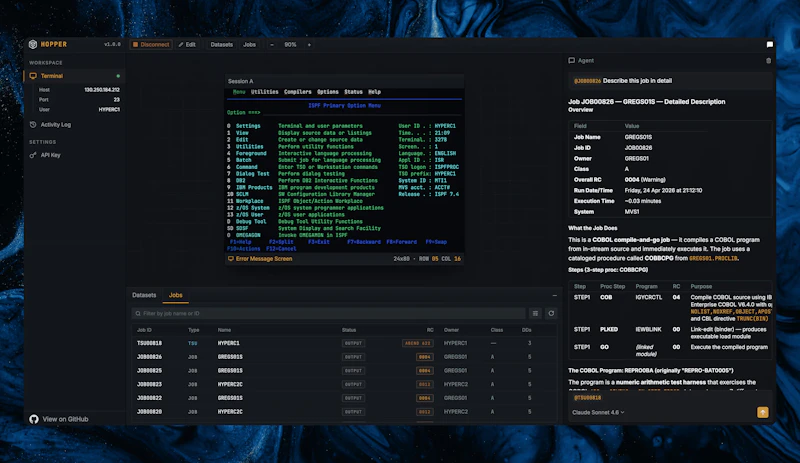Viewport: 800px width, 463px height.
Task: Click the 0012 RC badge for JOB00823
Action: (424, 384)
